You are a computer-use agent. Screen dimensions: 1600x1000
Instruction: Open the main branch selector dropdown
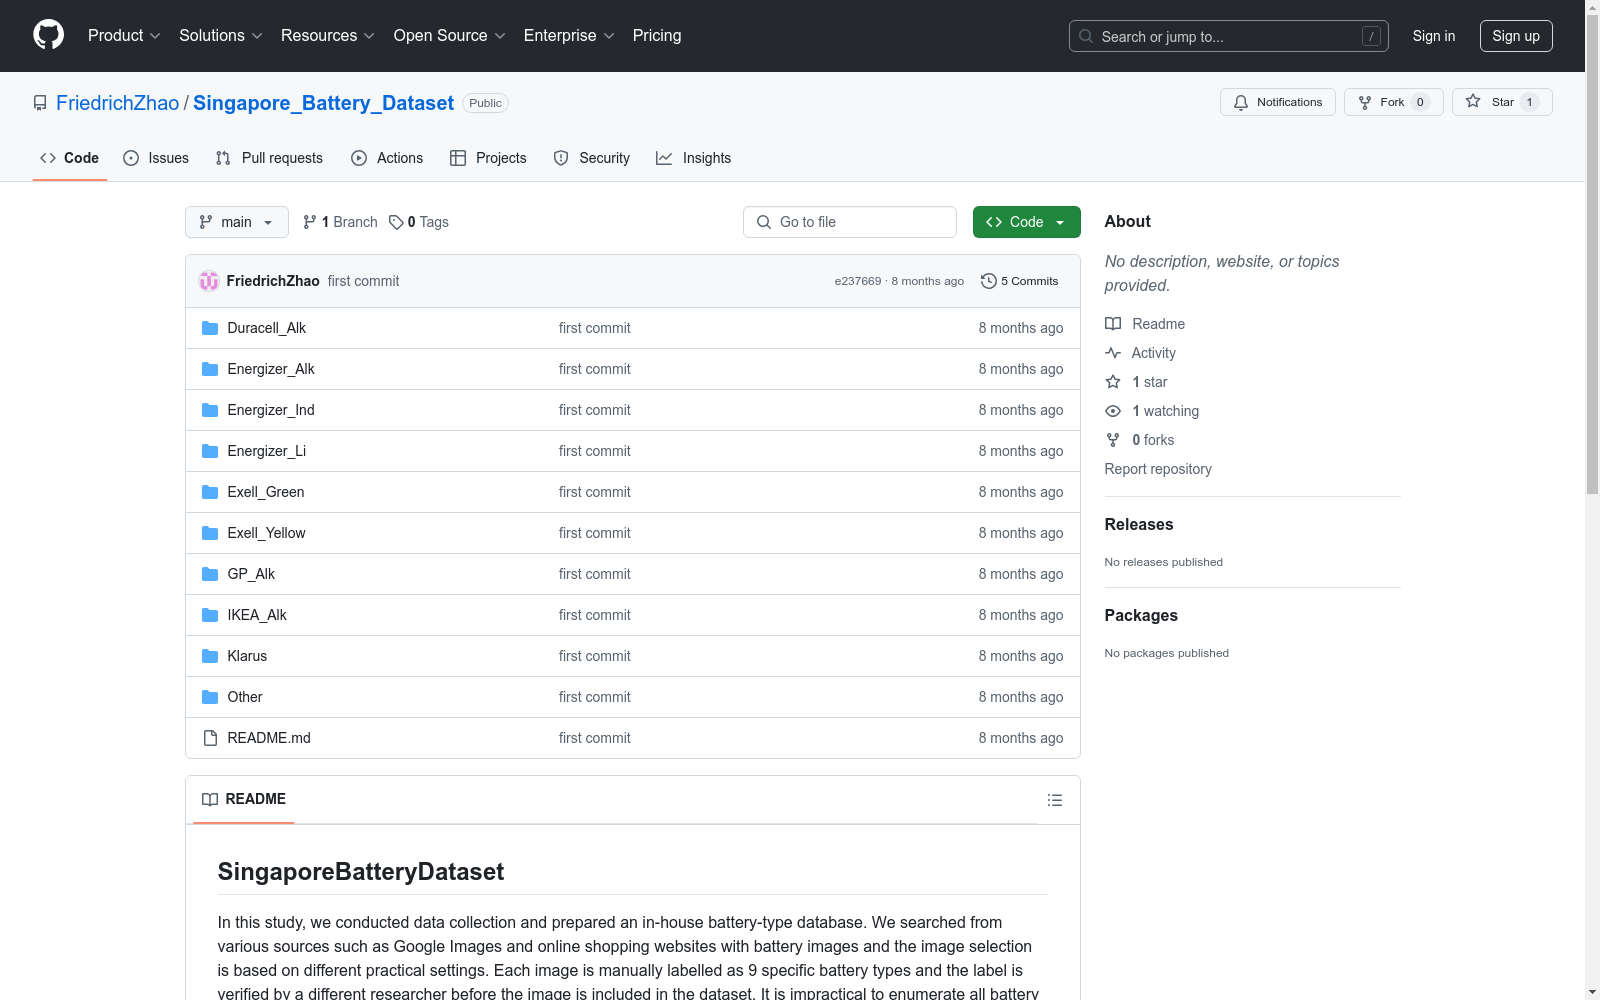[237, 222]
